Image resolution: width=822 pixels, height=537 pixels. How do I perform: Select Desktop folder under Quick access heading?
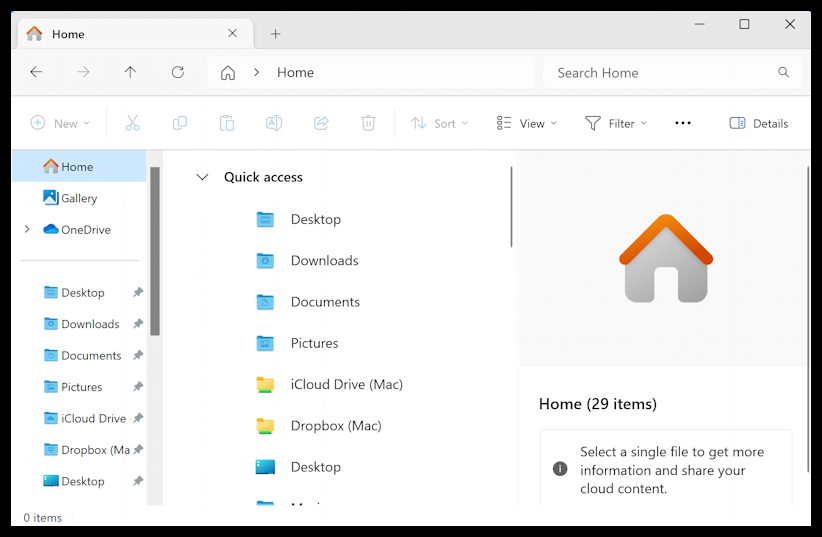pos(298,219)
